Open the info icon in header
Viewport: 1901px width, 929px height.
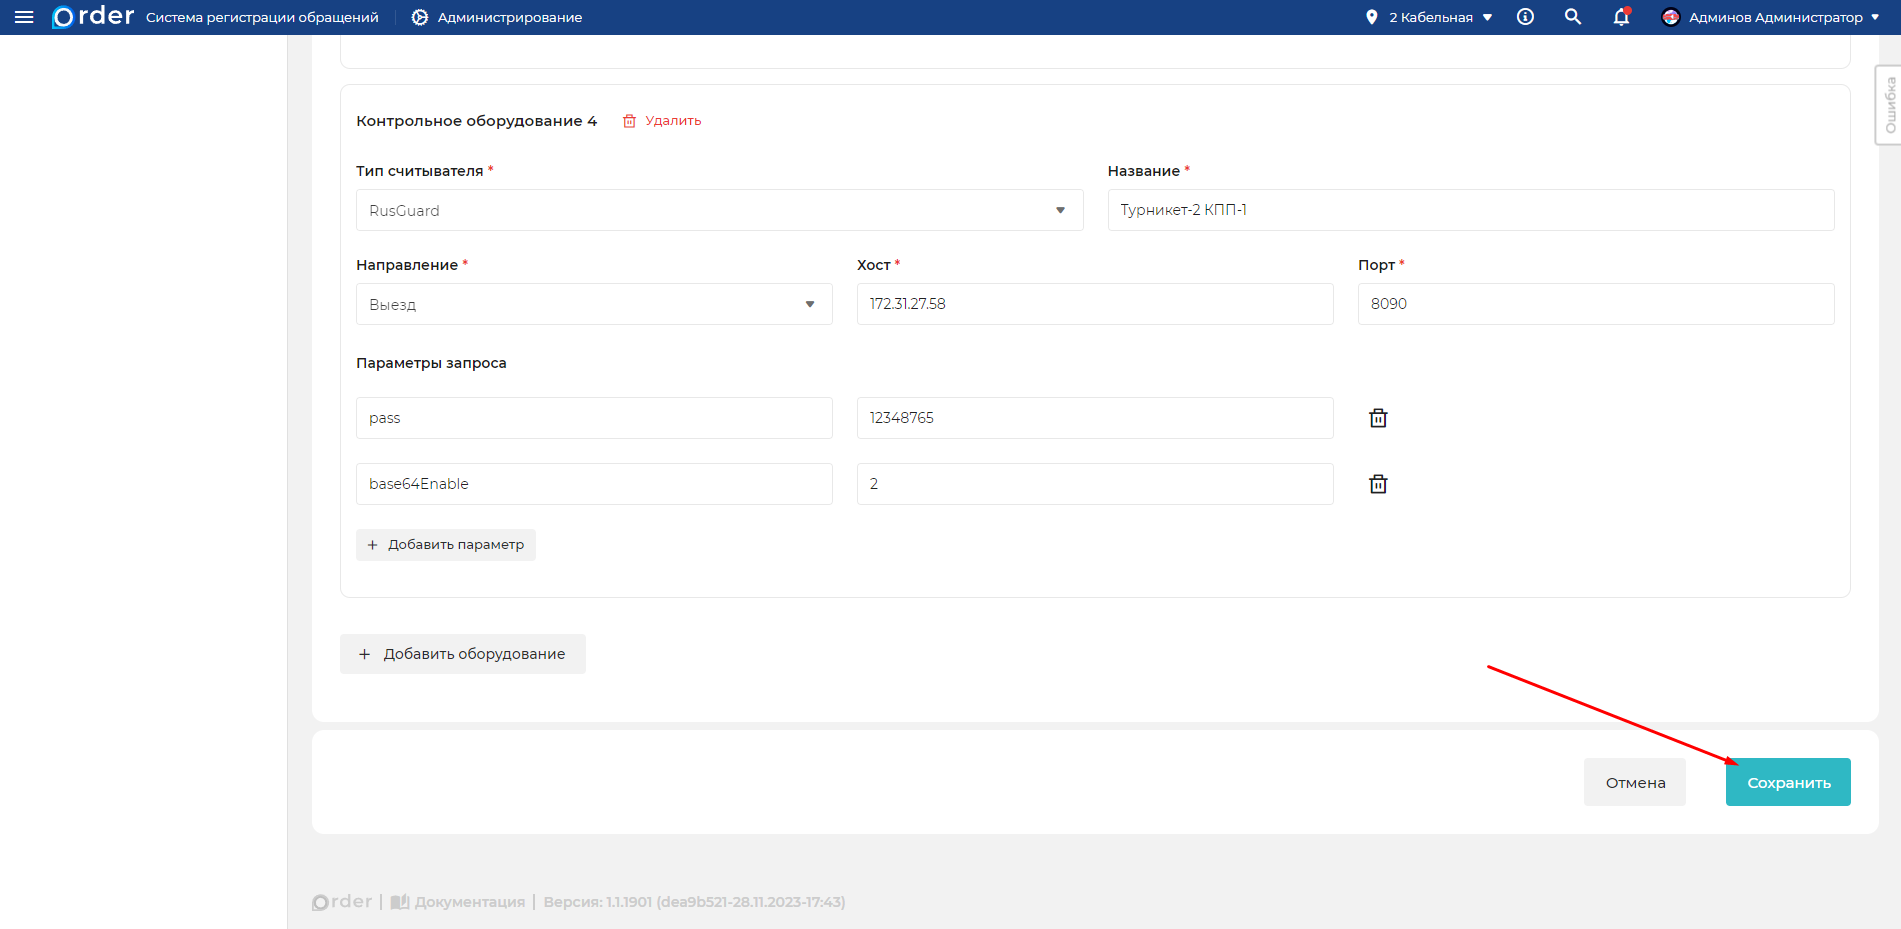point(1525,17)
